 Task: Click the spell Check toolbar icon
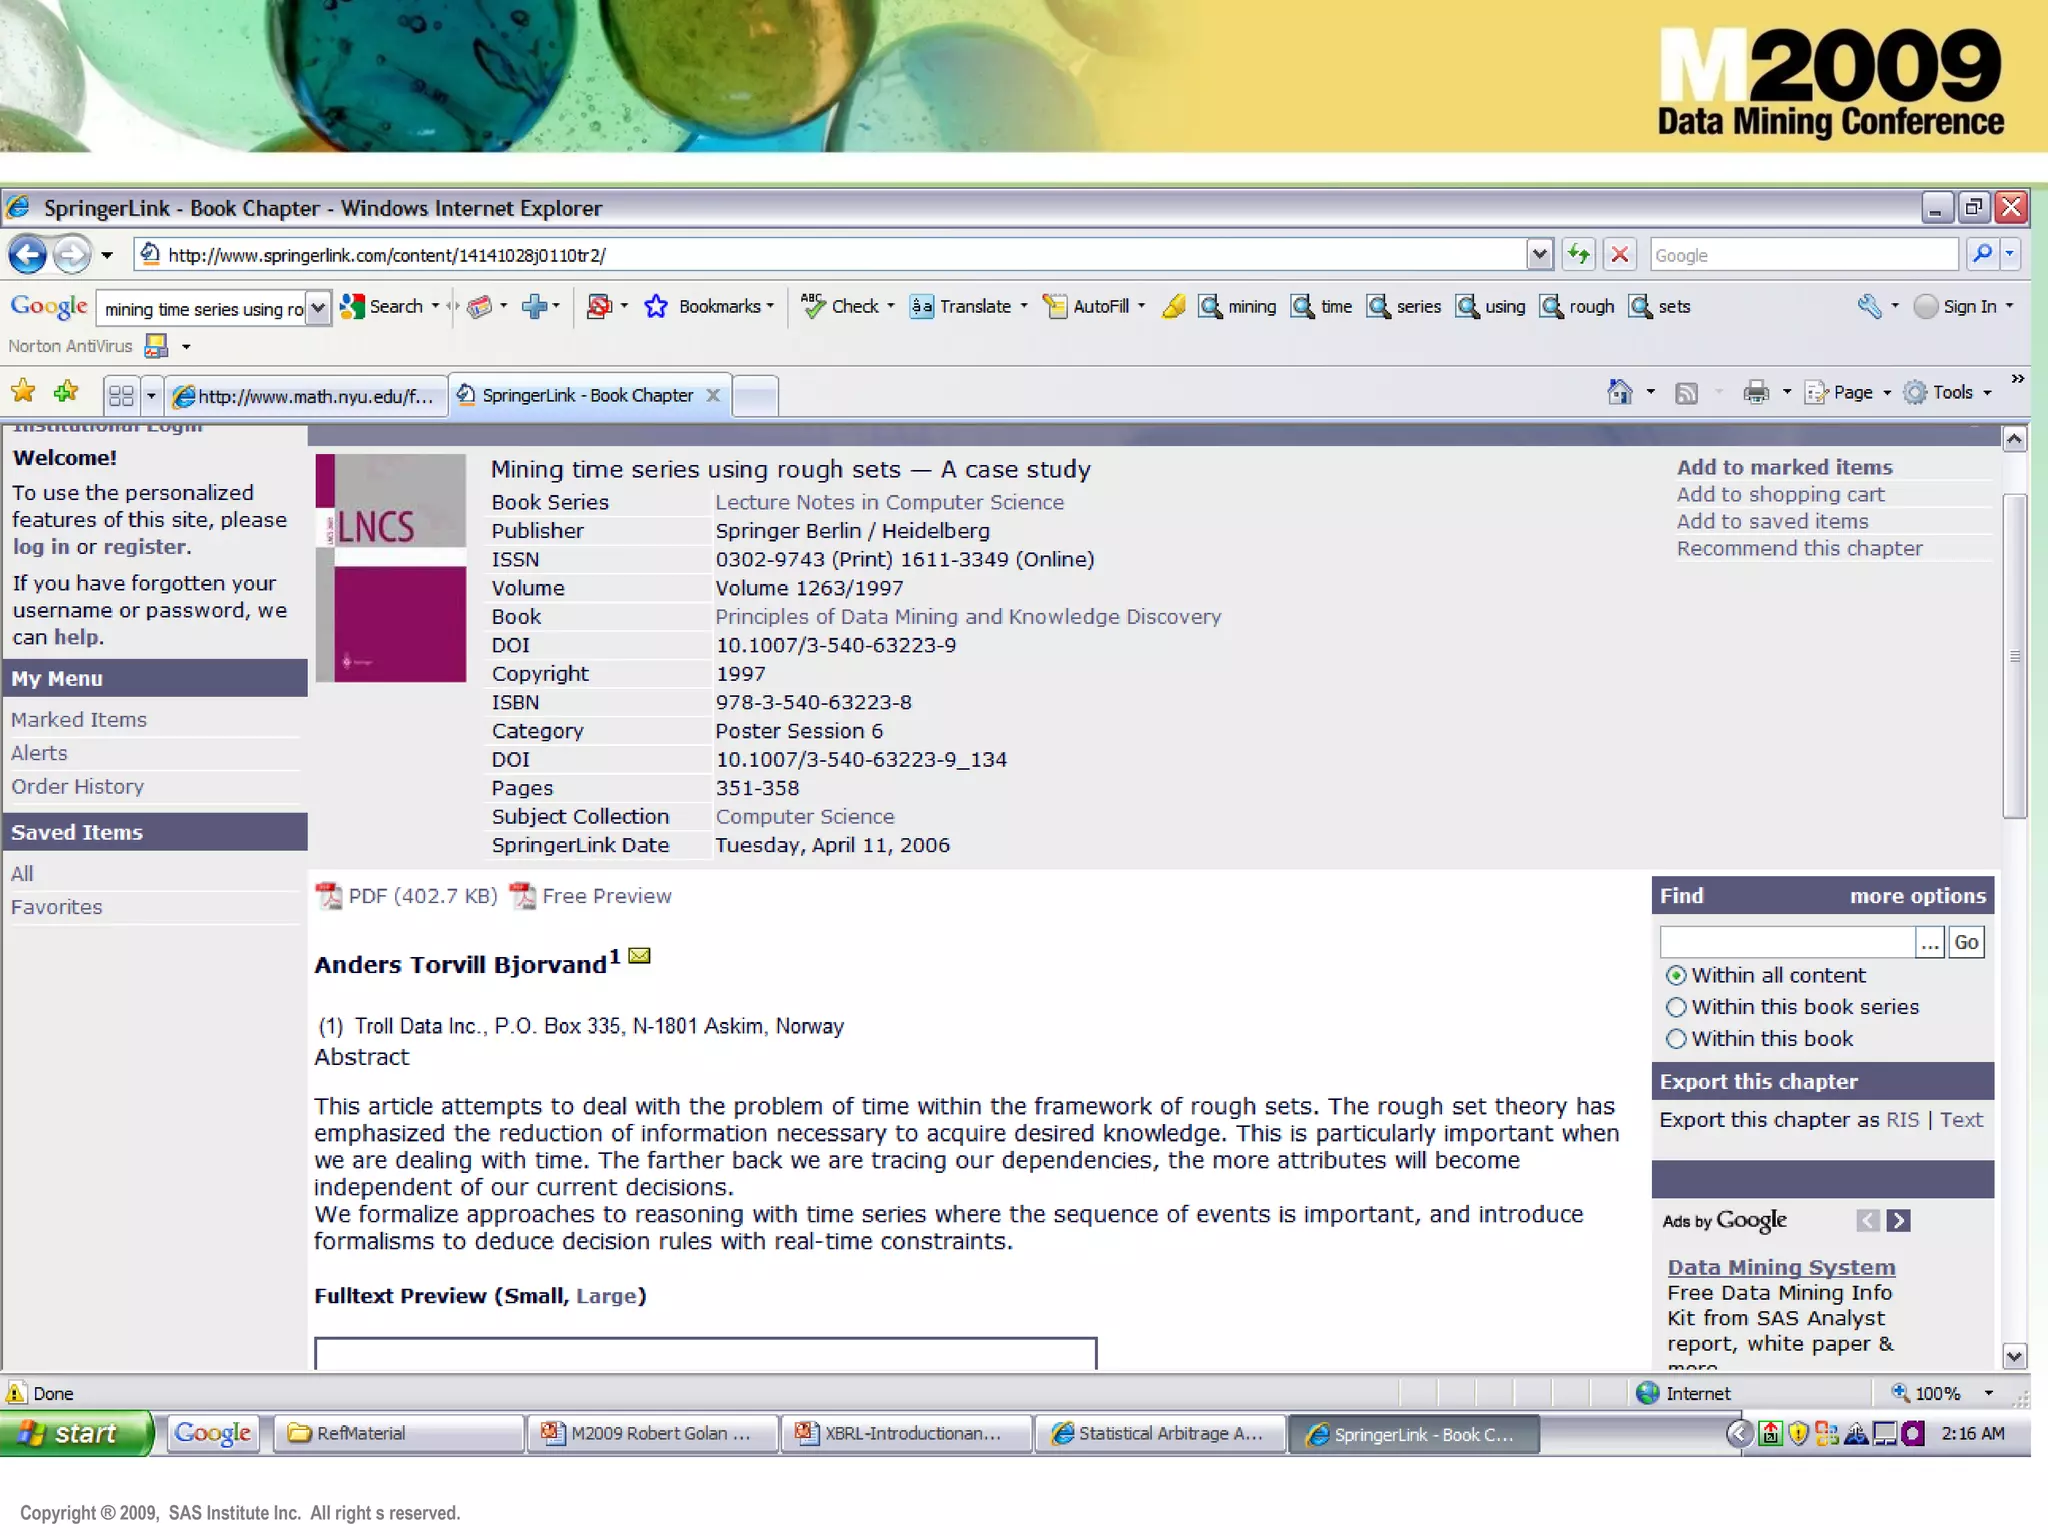pyautogui.click(x=812, y=306)
